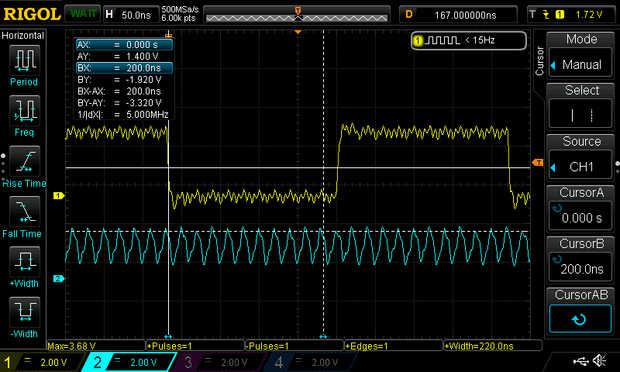Enable channel 3 tab
620x372 pixels.
221,362
